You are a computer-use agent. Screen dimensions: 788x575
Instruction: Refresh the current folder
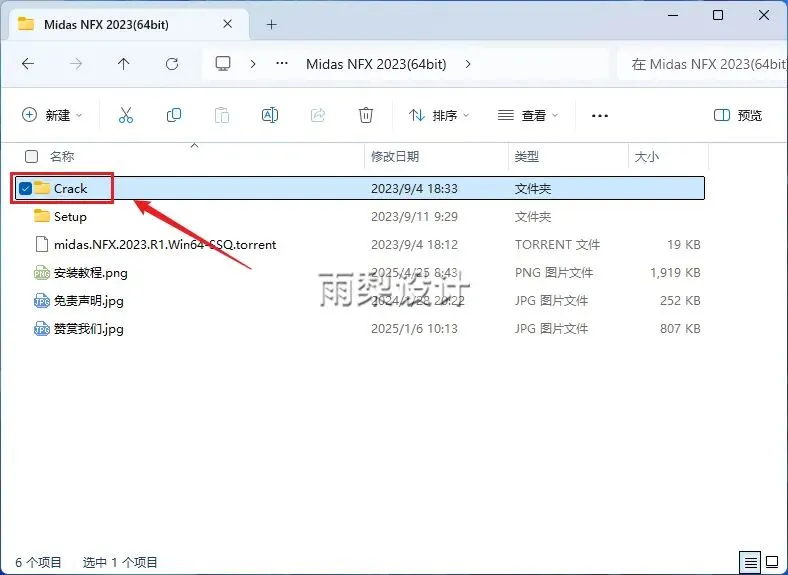[x=172, y=64]
